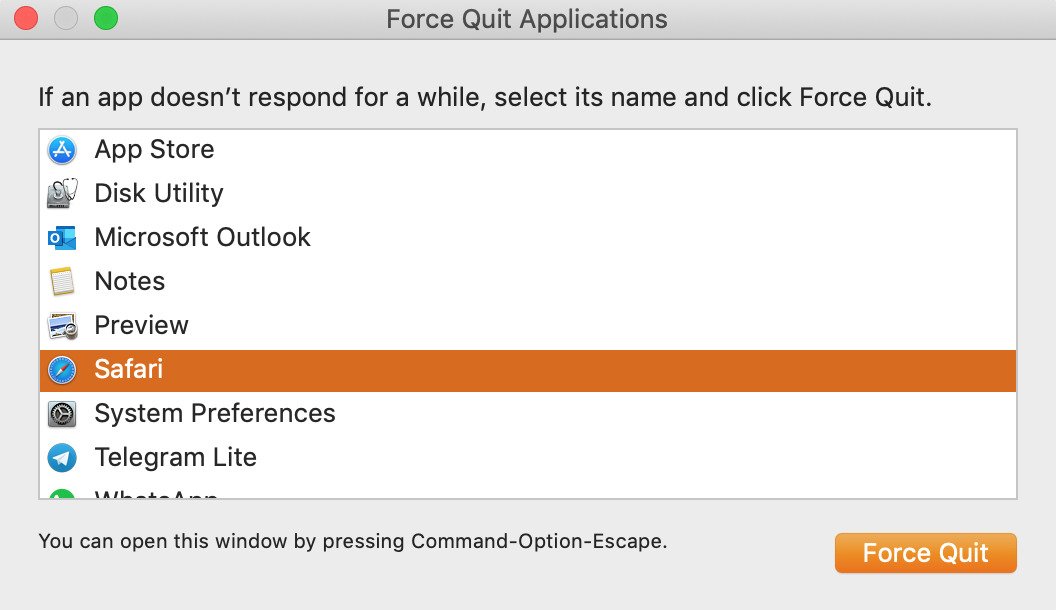The image size is (1056, 610).
Task: Select Telegram Lite entry label
Action: (176, 458)
